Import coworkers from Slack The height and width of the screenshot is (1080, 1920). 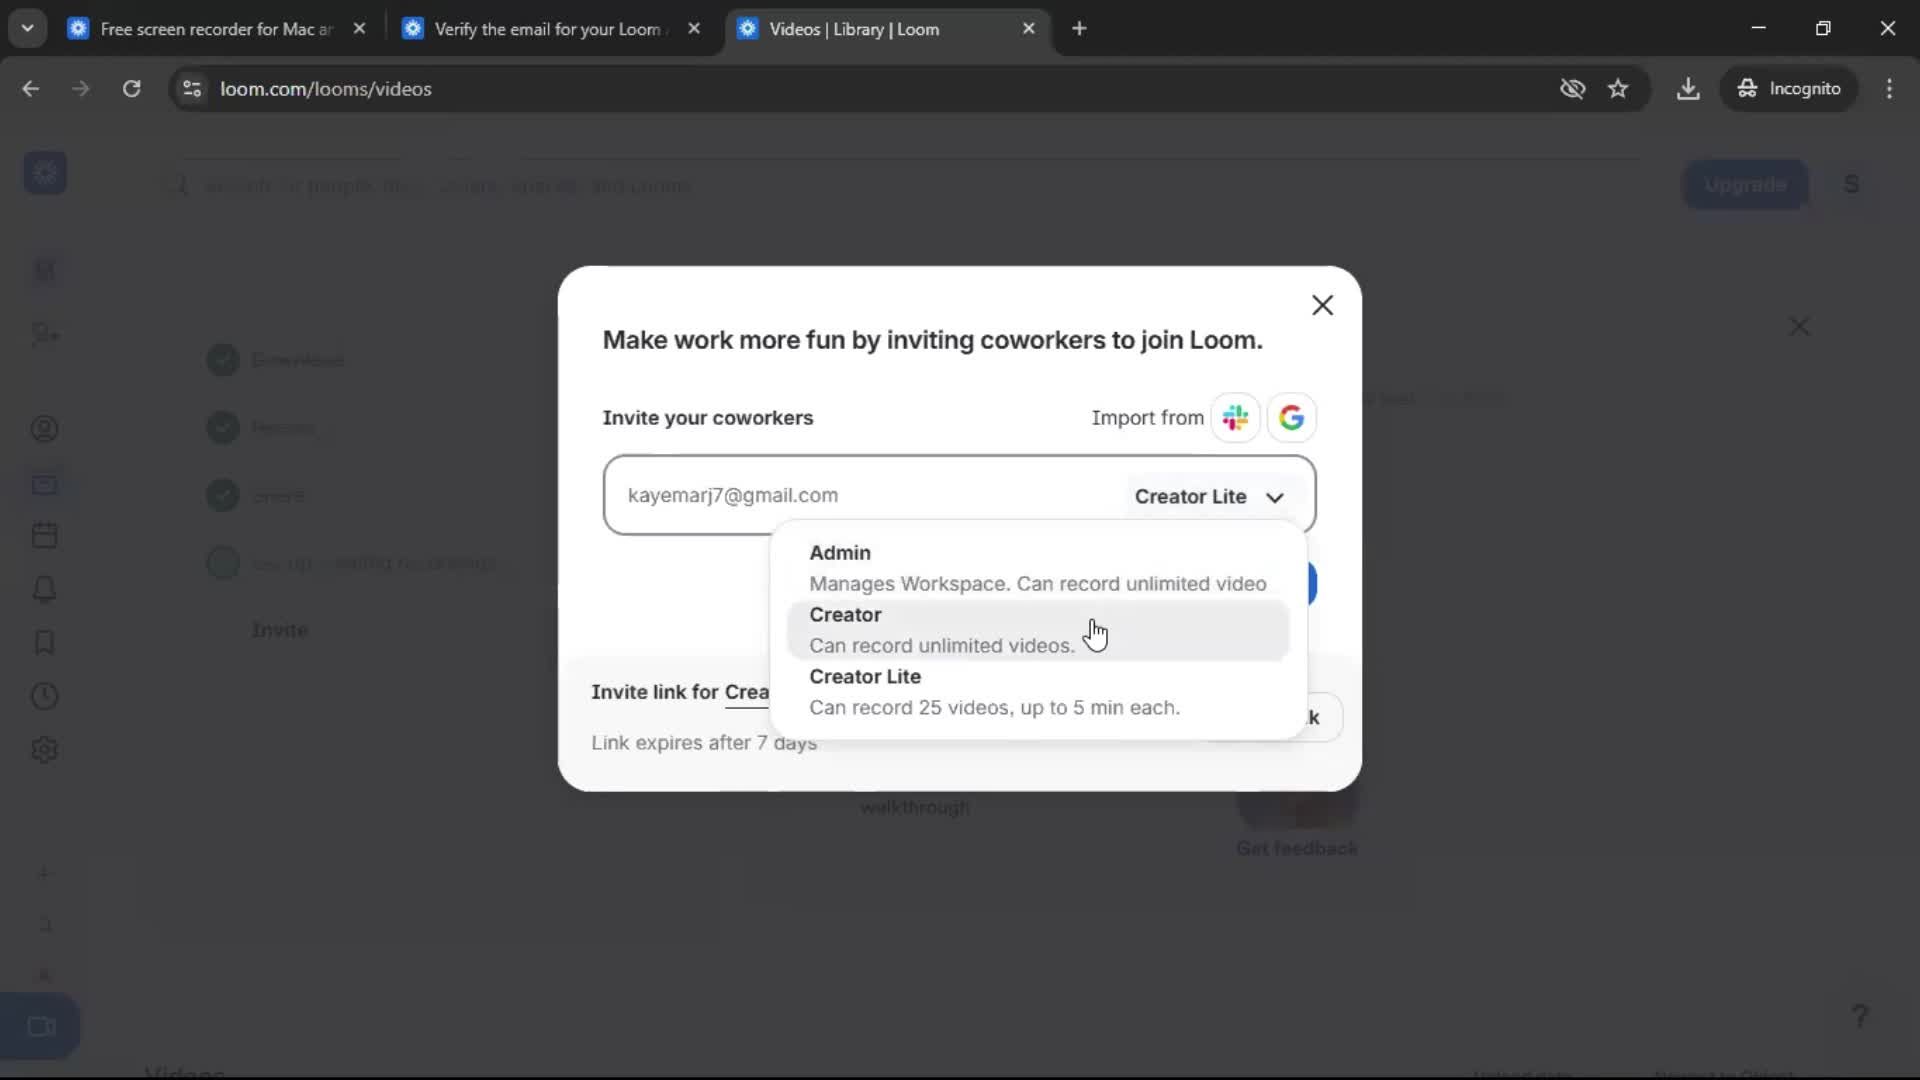1236,417
